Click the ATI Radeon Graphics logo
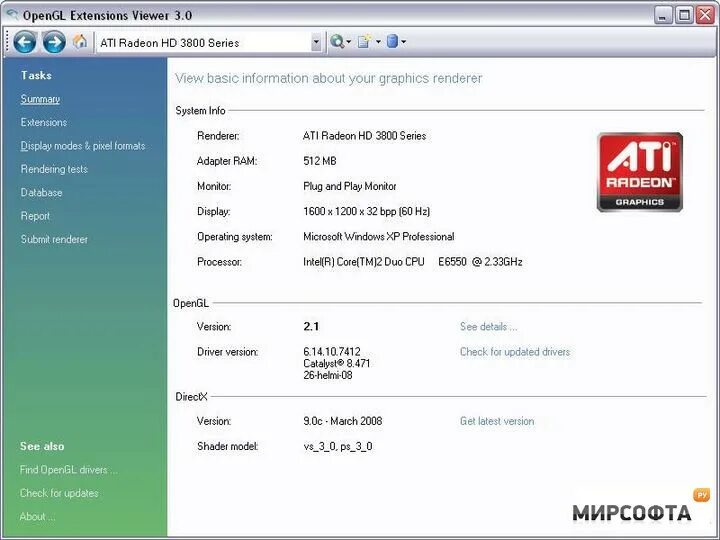 (x=640, y=172)
